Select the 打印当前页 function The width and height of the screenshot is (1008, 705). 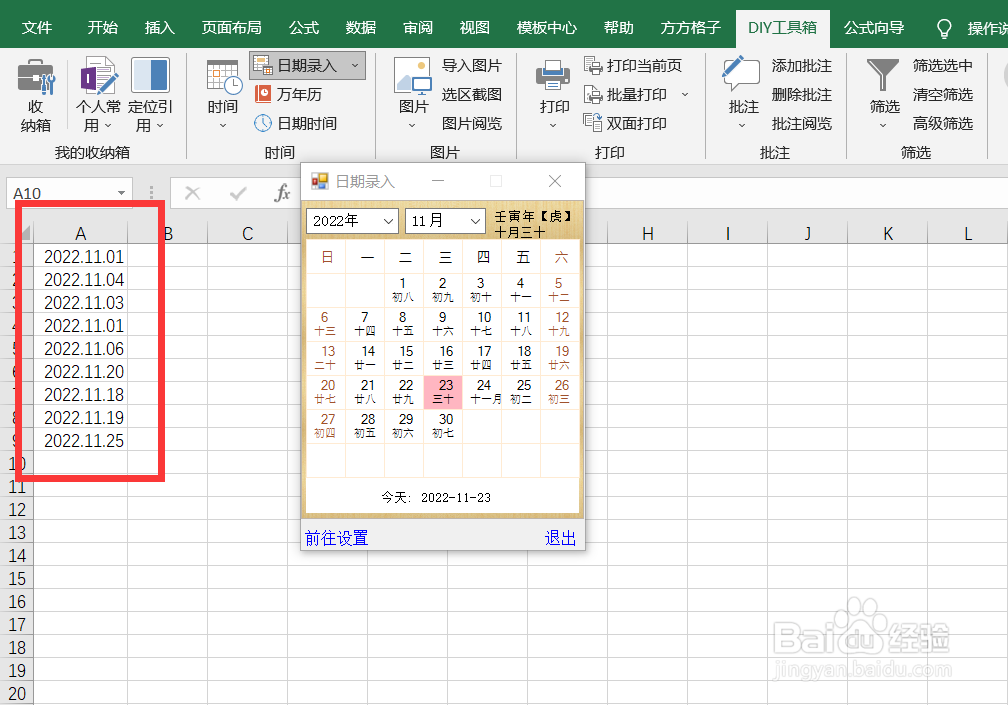point(634,65)
